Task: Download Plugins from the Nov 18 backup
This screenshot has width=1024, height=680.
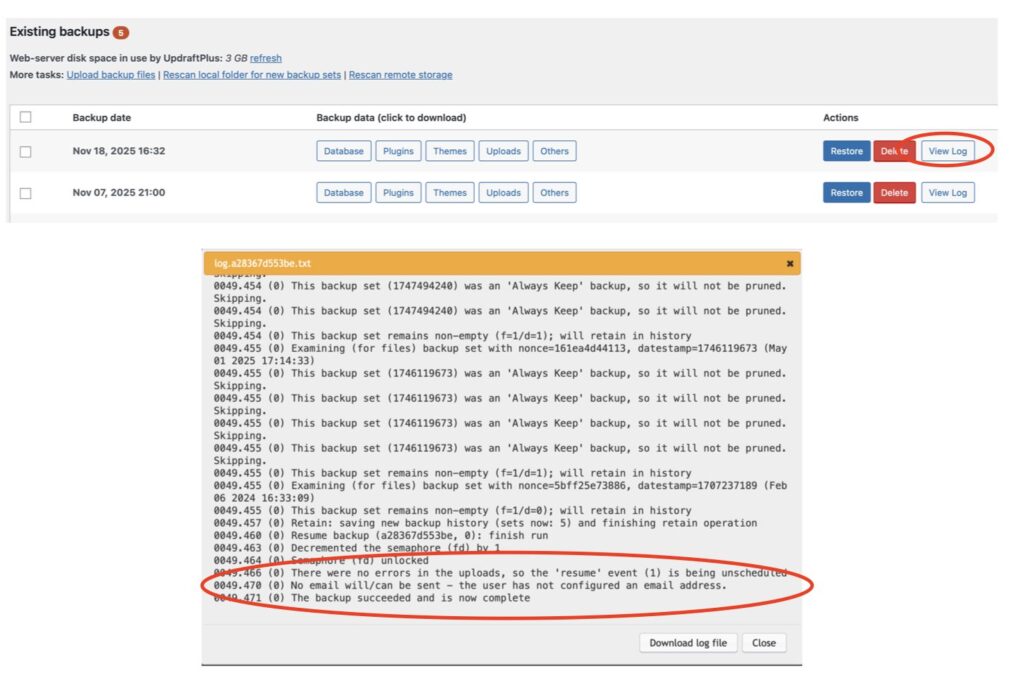Action: 398,152
